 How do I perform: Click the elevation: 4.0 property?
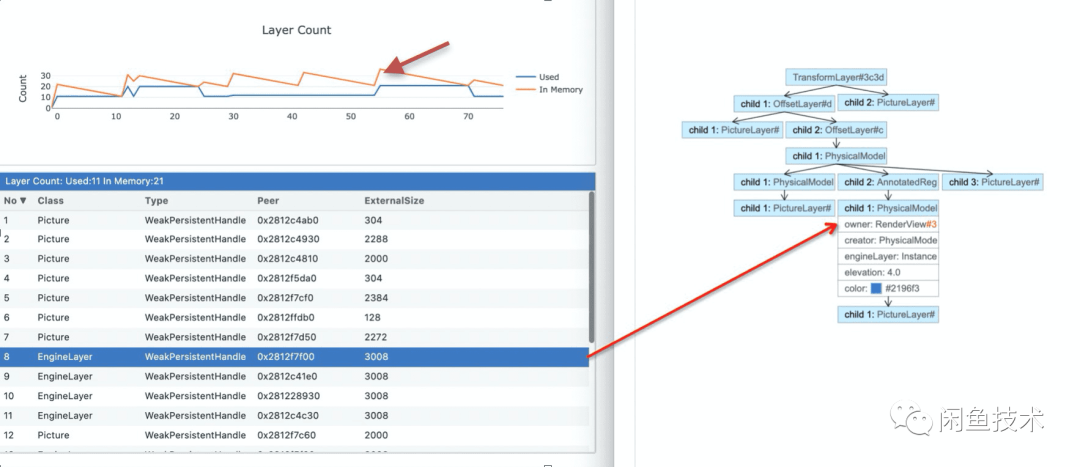pyautogui.click(x=889, y=273)
